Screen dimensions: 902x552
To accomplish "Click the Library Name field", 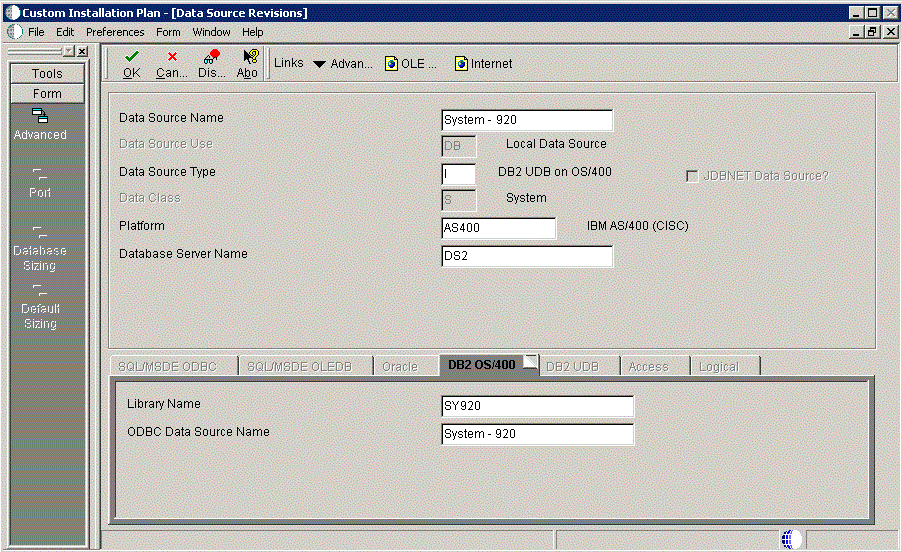I will (x=537, y=406).
